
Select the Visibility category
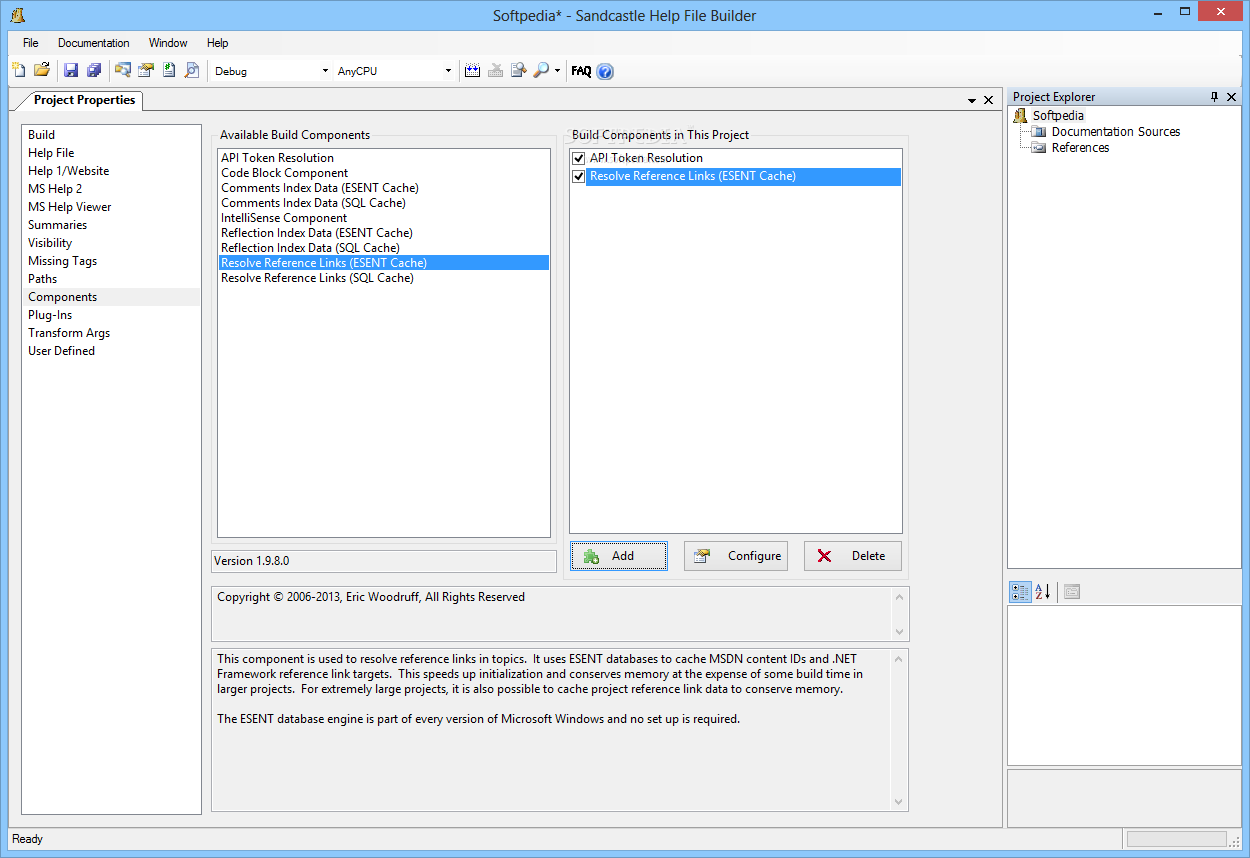[x=111, y=243]
